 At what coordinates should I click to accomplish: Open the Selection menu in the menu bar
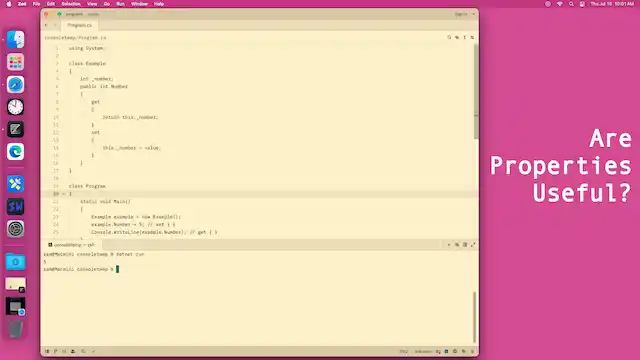(x=71, y=4)
